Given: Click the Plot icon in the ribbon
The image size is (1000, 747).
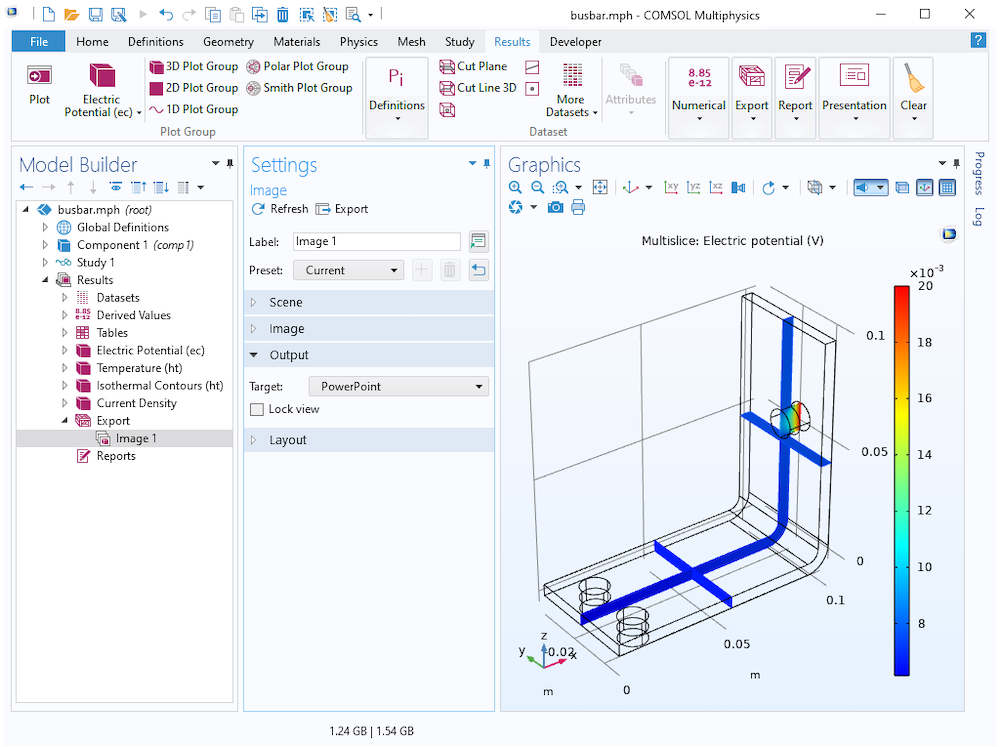Looking at the screenshot, I should (39, 86).
